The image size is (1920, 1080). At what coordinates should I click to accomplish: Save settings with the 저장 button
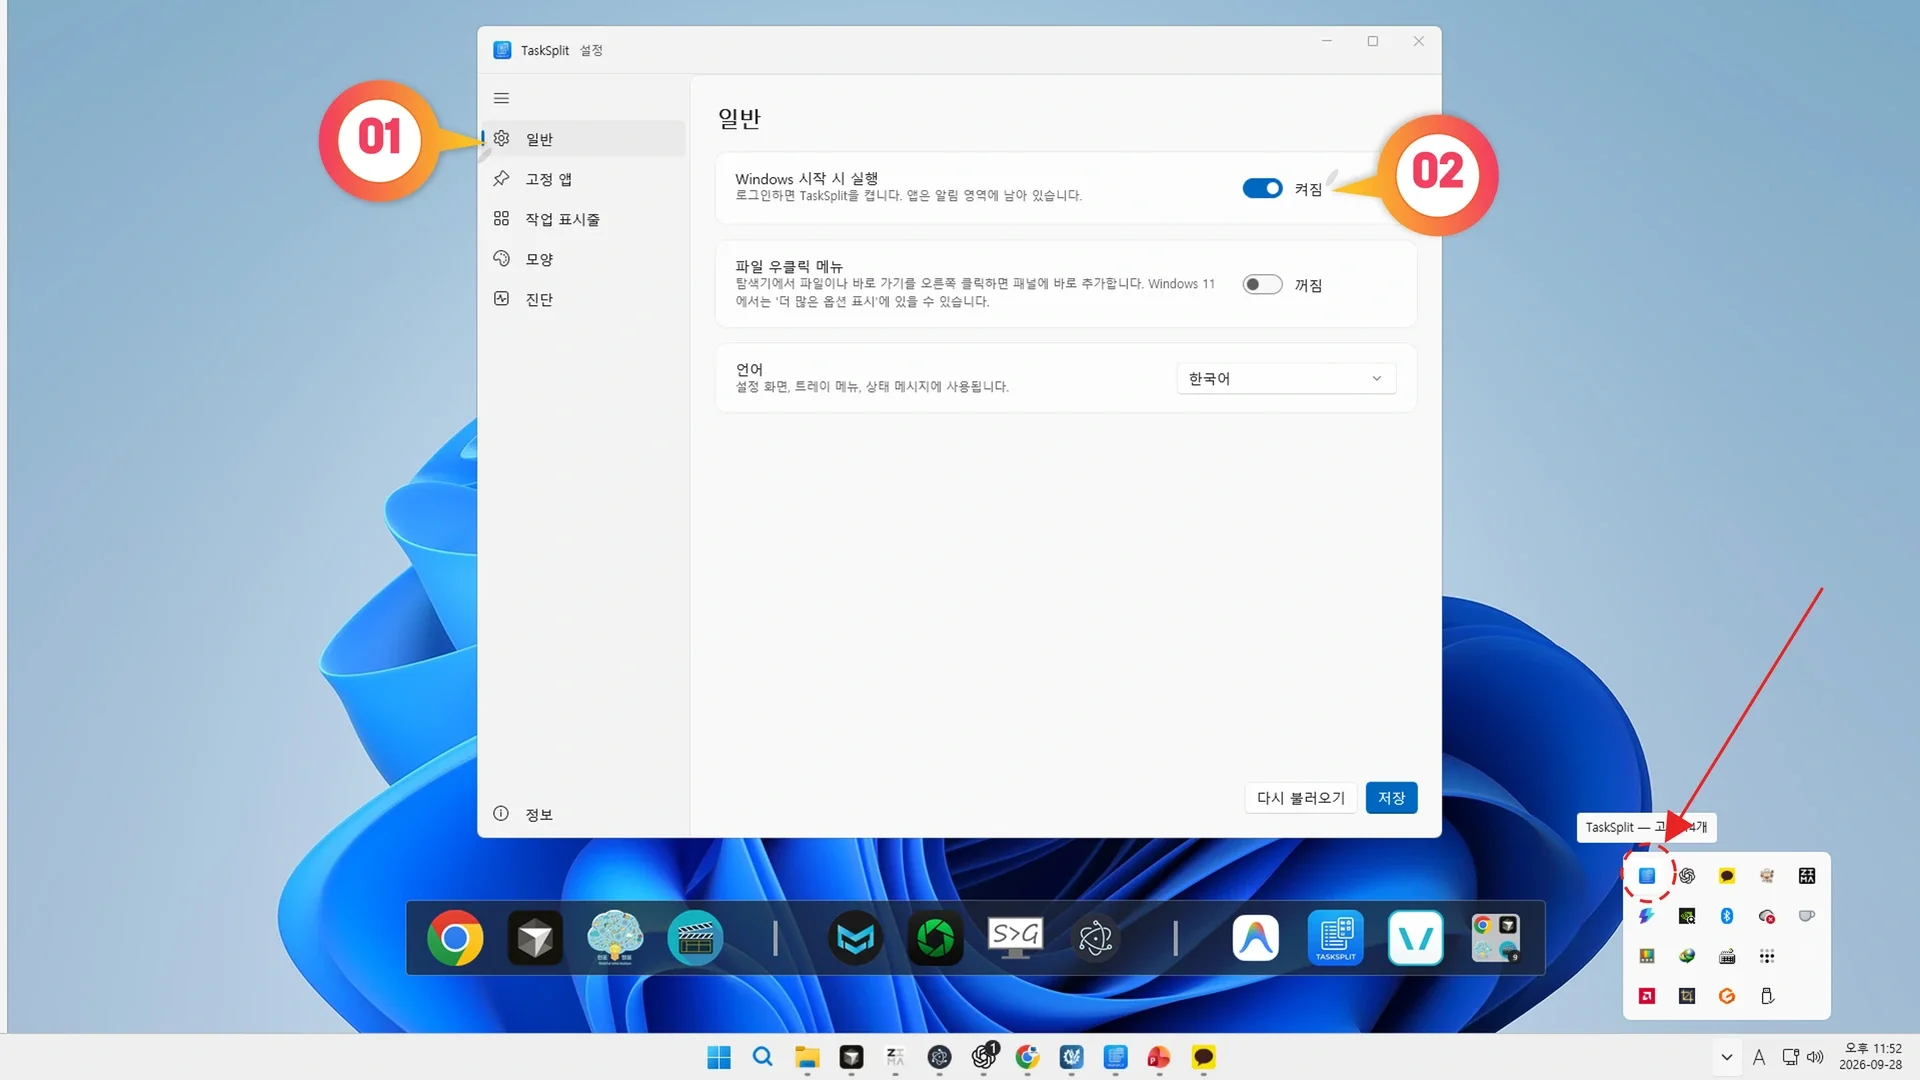click(x=1391, y=798)
